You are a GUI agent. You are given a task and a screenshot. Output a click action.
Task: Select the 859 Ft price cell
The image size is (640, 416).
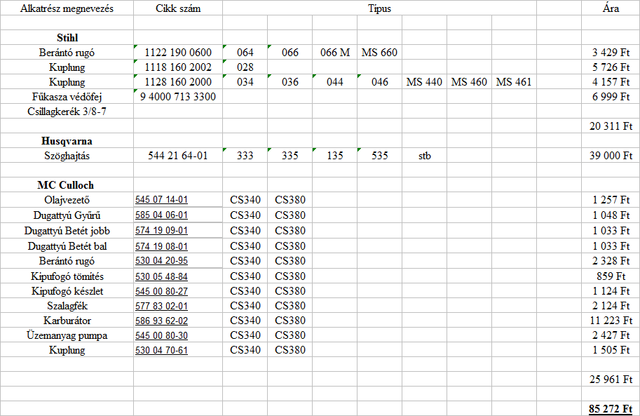611,276
